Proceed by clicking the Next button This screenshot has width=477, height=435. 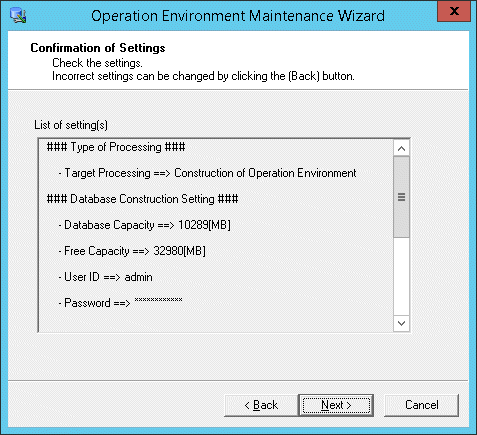click(336, 405)
